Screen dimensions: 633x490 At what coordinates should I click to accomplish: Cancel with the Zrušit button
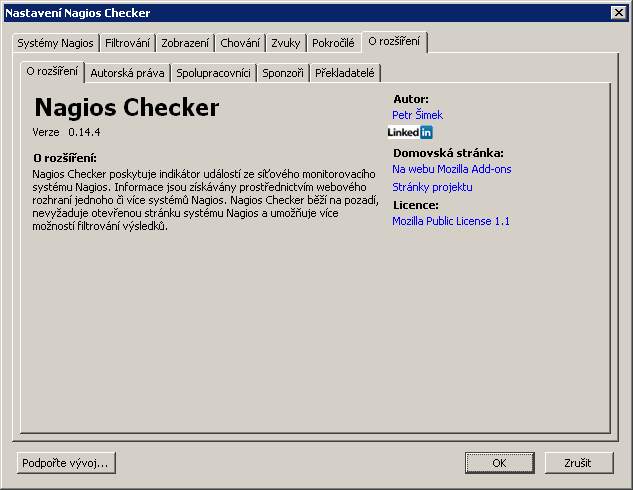coord(579,463)
